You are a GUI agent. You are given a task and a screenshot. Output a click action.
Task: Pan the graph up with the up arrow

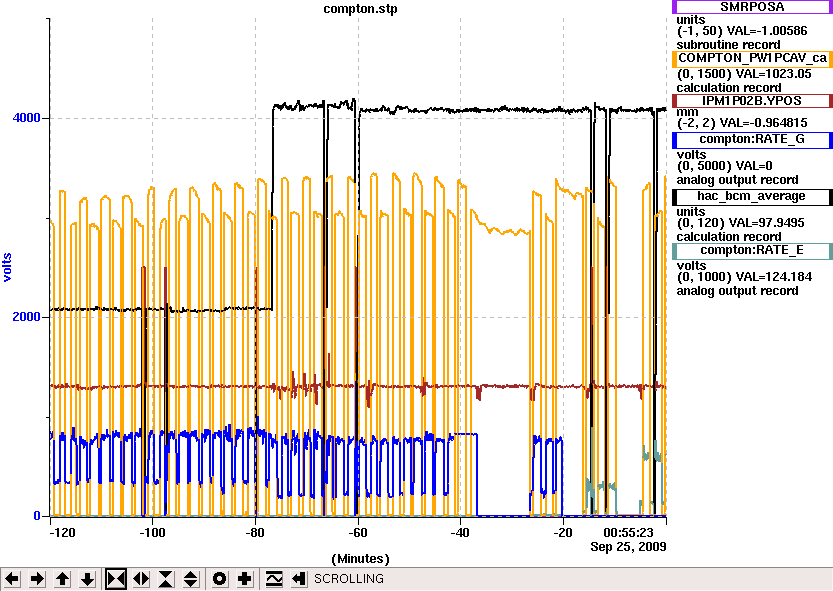[x=63, y=579]
